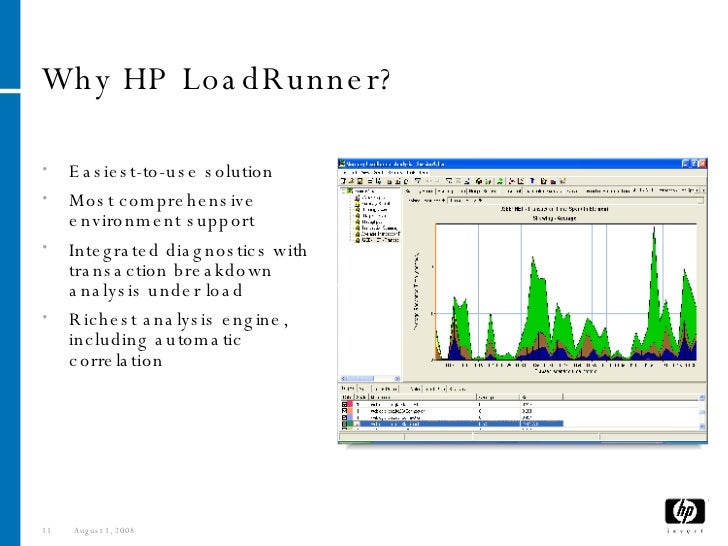Select the first Legend tab below the graph
This screenshot has height=546, width=728.
point(347,388)
